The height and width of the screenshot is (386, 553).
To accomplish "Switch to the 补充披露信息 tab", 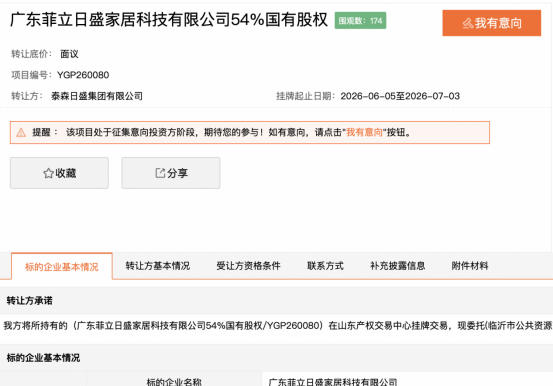I will (397, 266).
